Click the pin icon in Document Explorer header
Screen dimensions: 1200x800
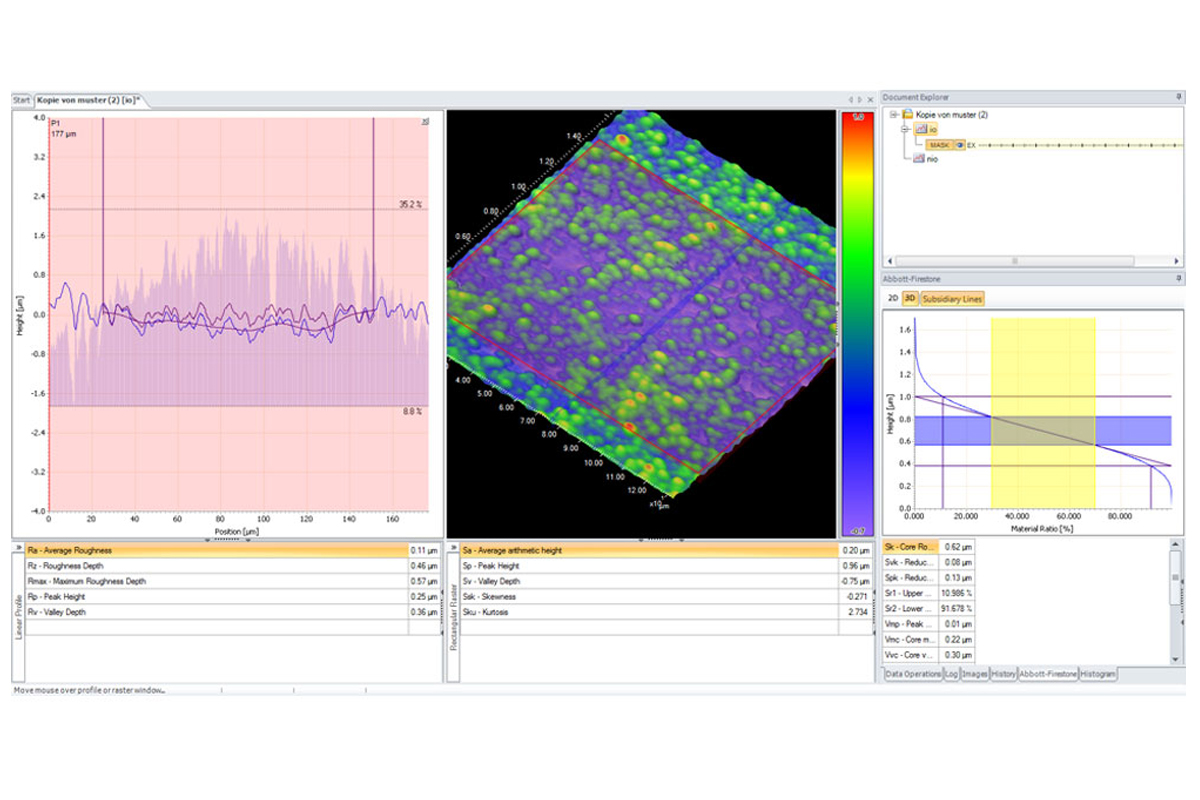1180,97
